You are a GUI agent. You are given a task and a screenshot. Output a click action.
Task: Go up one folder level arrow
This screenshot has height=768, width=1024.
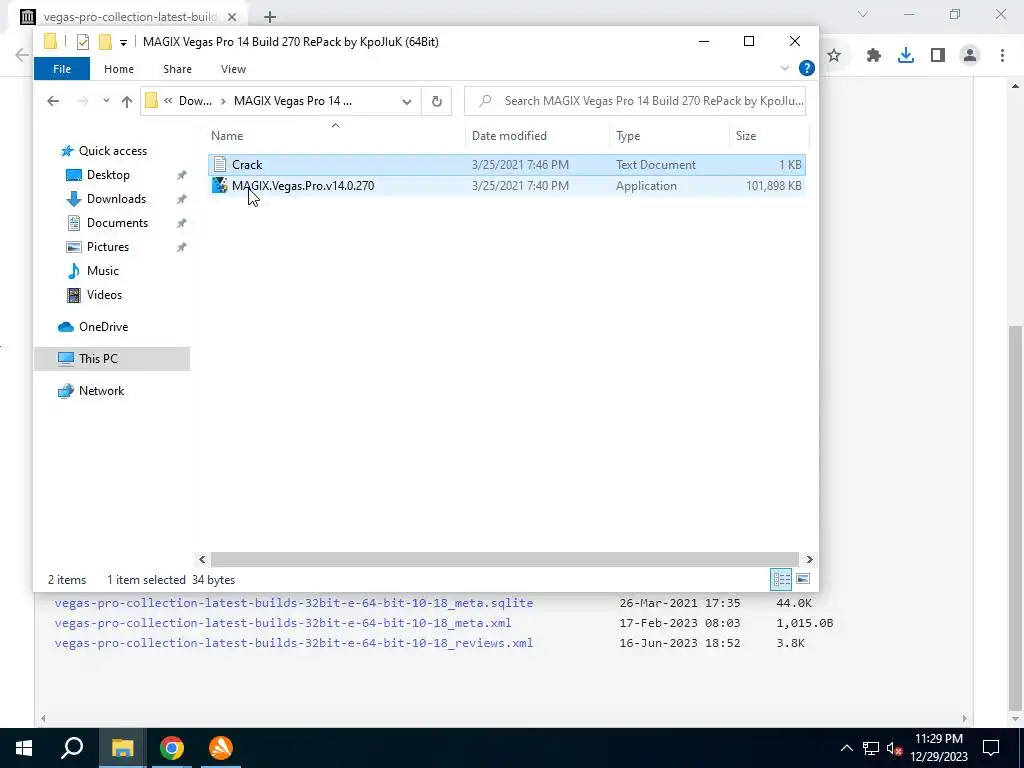127,101
